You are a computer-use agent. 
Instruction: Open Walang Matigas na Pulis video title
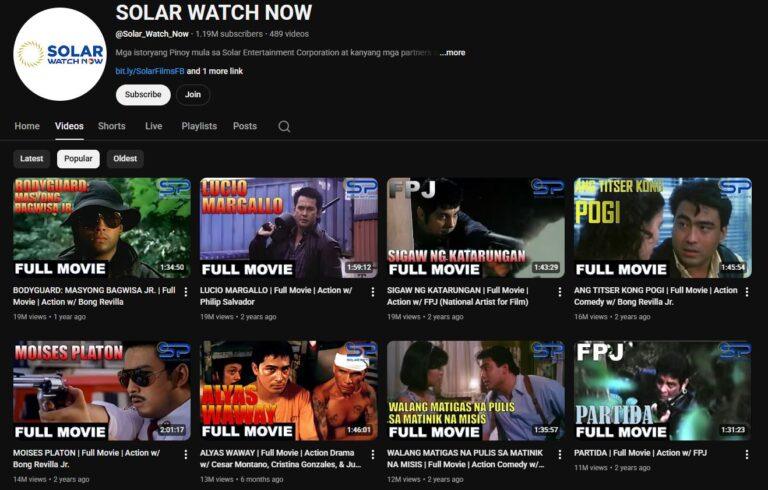point(465,459)
